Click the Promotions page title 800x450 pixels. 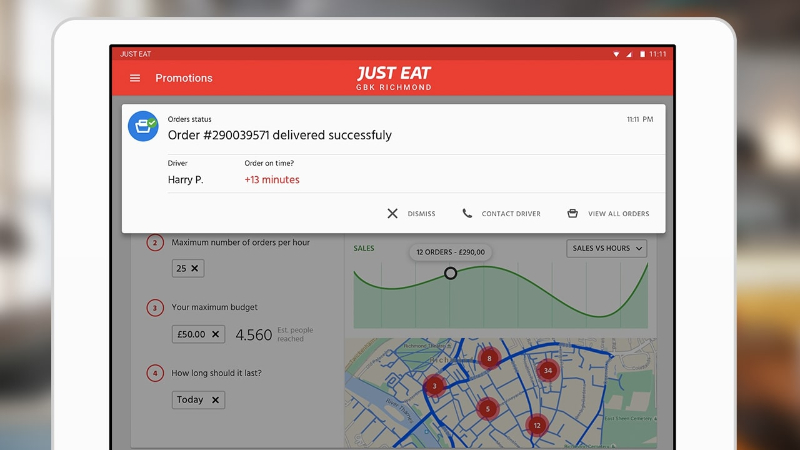click(184, 78)
